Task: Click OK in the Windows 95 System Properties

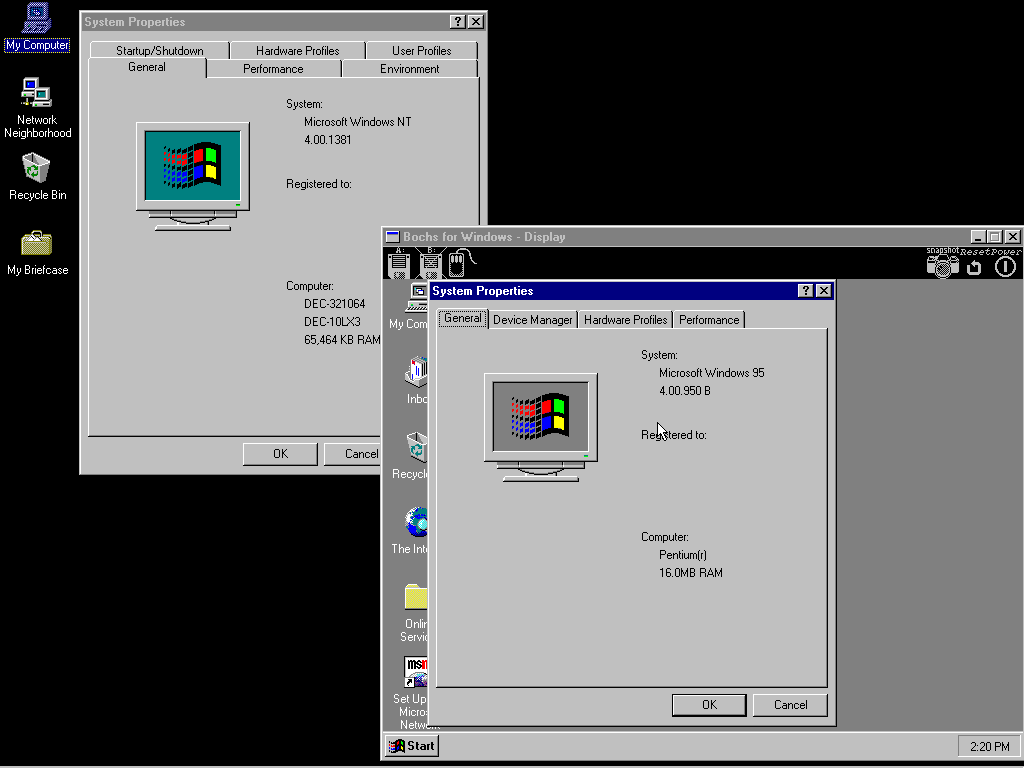Action: [x=709, y=705]
